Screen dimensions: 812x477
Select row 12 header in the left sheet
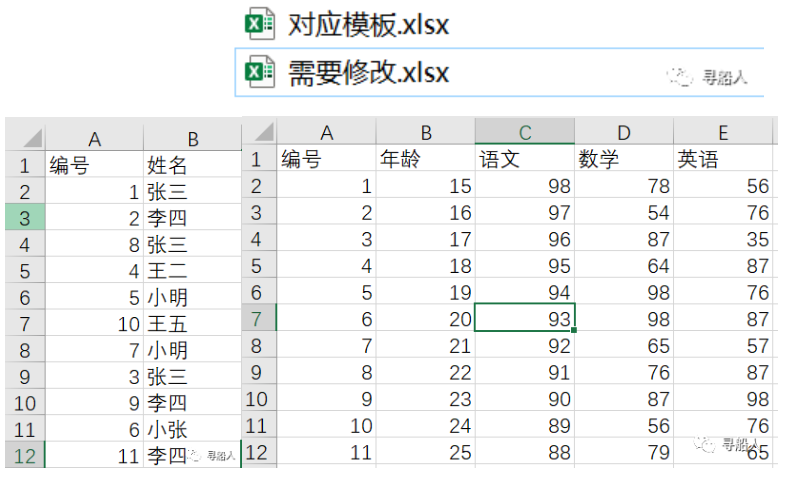[x=25, y=455]
